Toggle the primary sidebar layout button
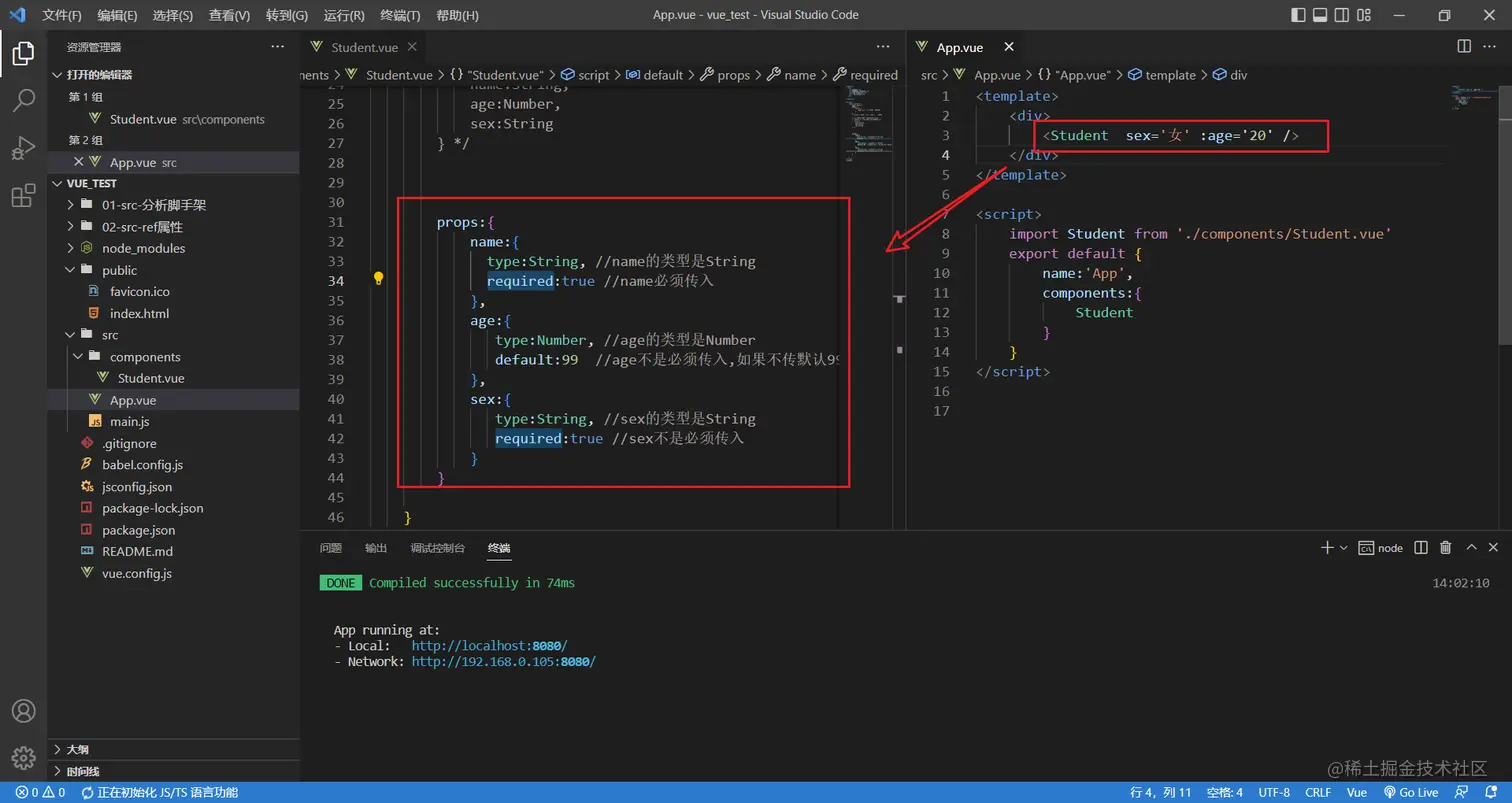This screenshot has height=803, width=1512. pos(1298,15)
